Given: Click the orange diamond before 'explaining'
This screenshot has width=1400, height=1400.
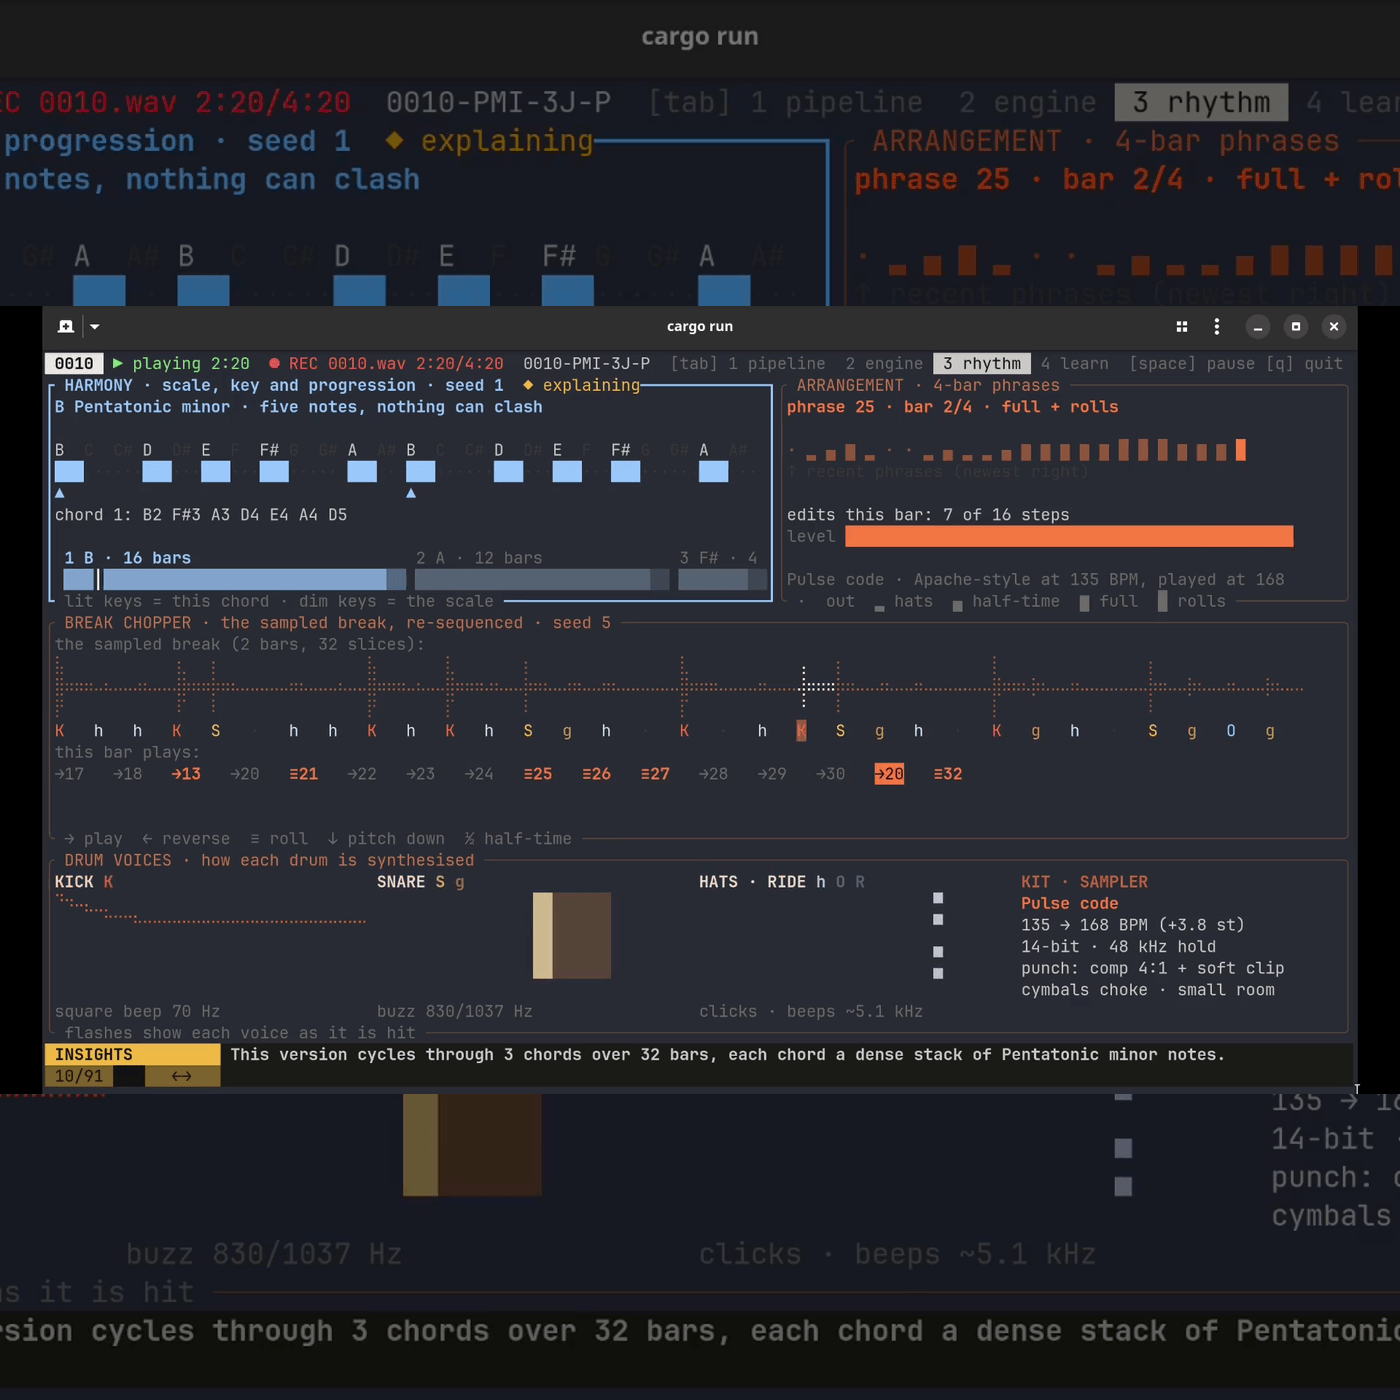Looking at the screenshot, I should (x=528, y=385).
